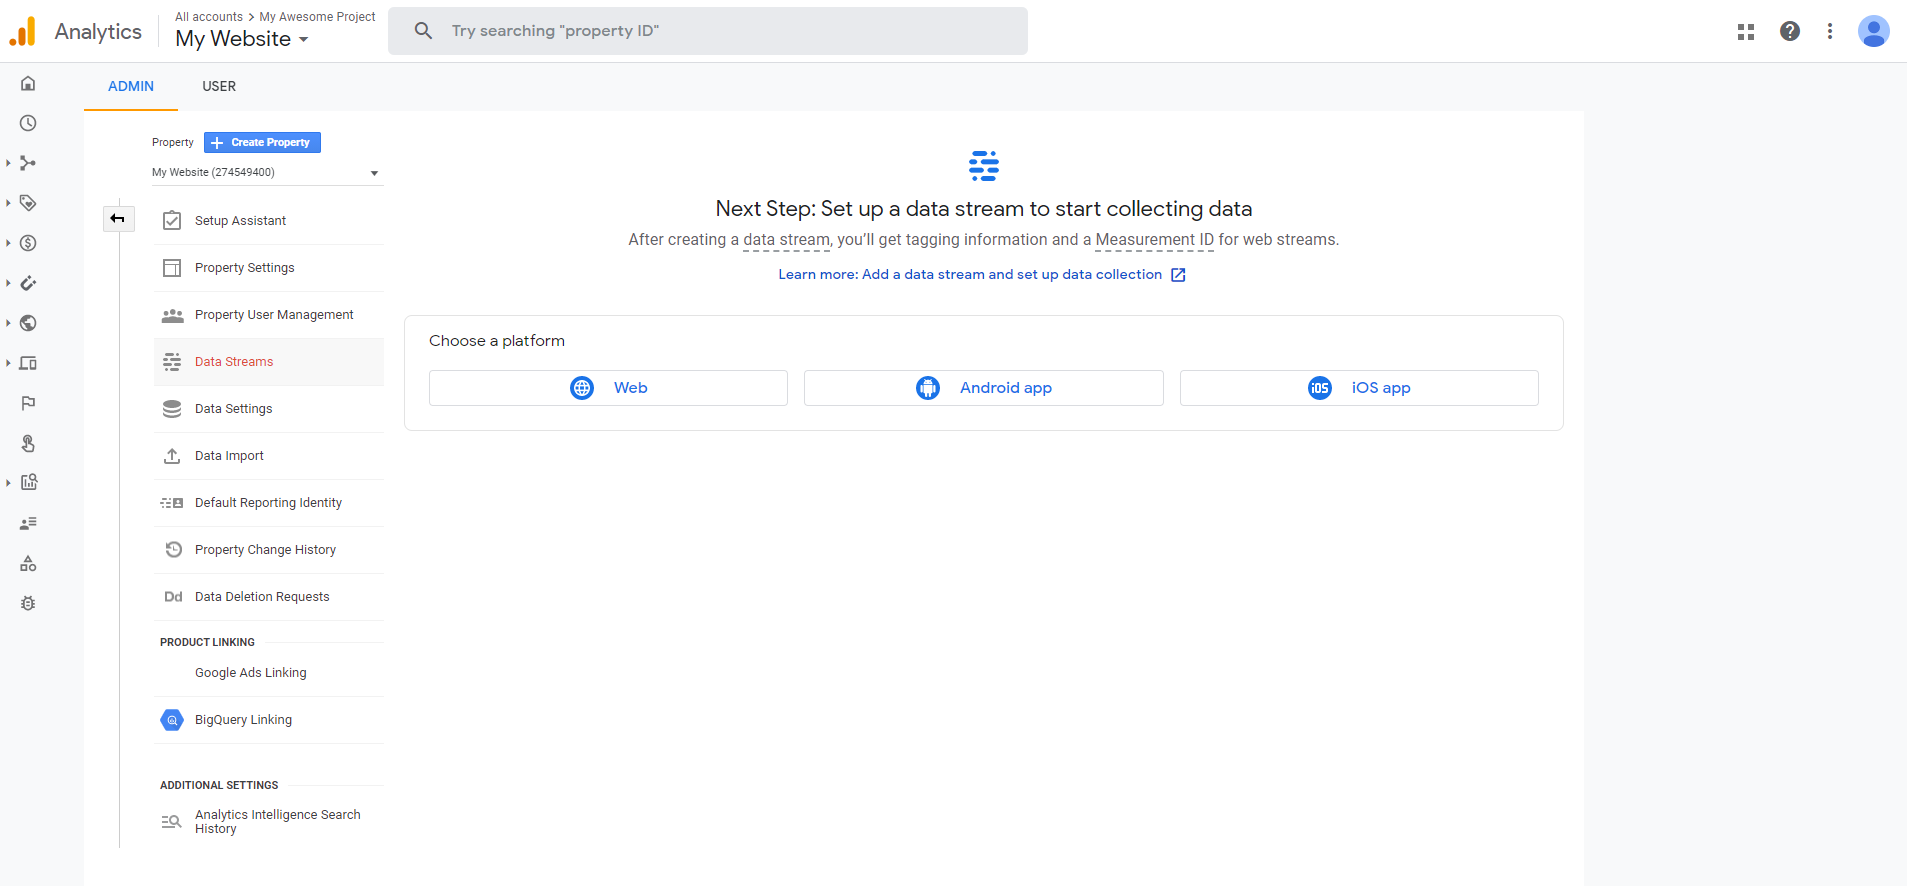The width and height of the screenshot is (1907, 886).
Task: Choose the Web platform button
Action: tap(608, 388)
